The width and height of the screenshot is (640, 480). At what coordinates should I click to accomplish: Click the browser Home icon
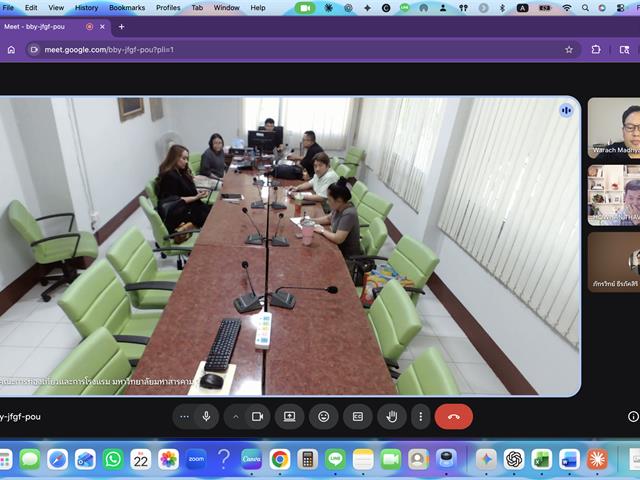click(11, 49)
